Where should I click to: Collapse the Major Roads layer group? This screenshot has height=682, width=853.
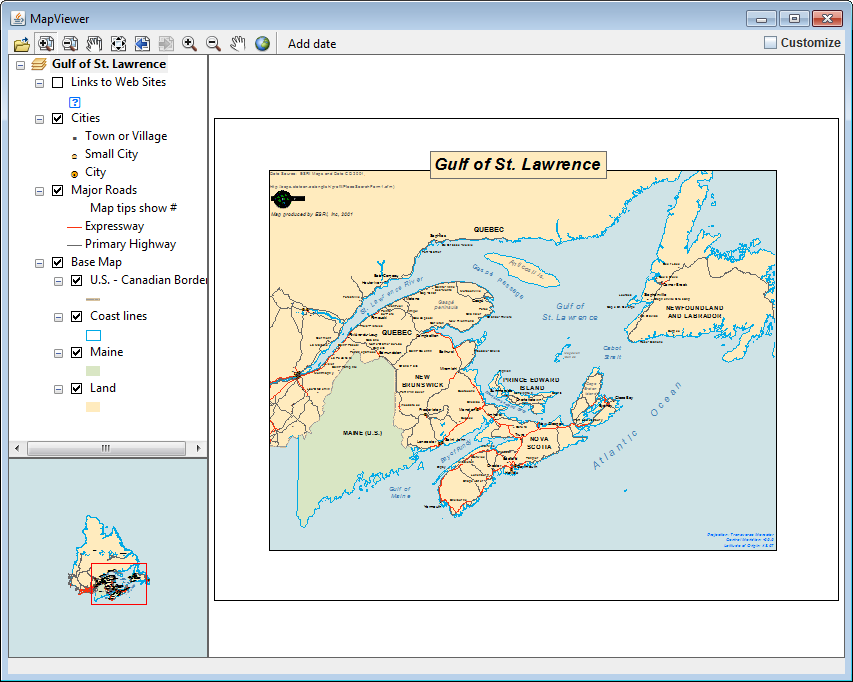[40, 190]
